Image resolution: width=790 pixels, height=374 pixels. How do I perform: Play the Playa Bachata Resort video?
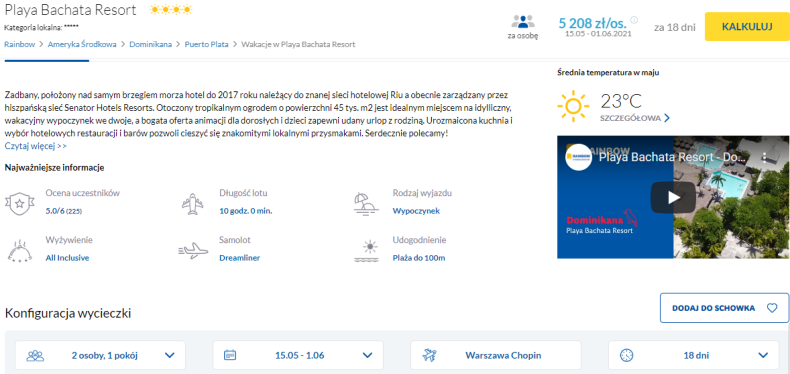click(673, 197)
